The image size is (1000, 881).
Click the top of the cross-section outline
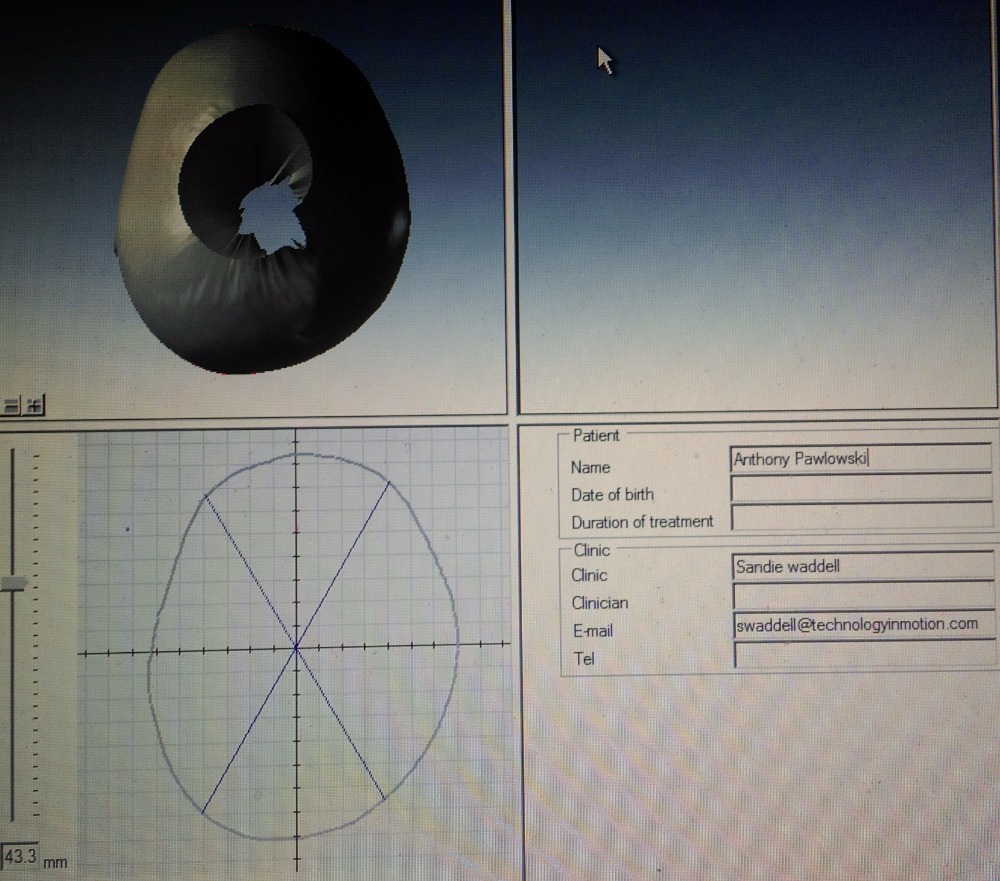point(296,455)
